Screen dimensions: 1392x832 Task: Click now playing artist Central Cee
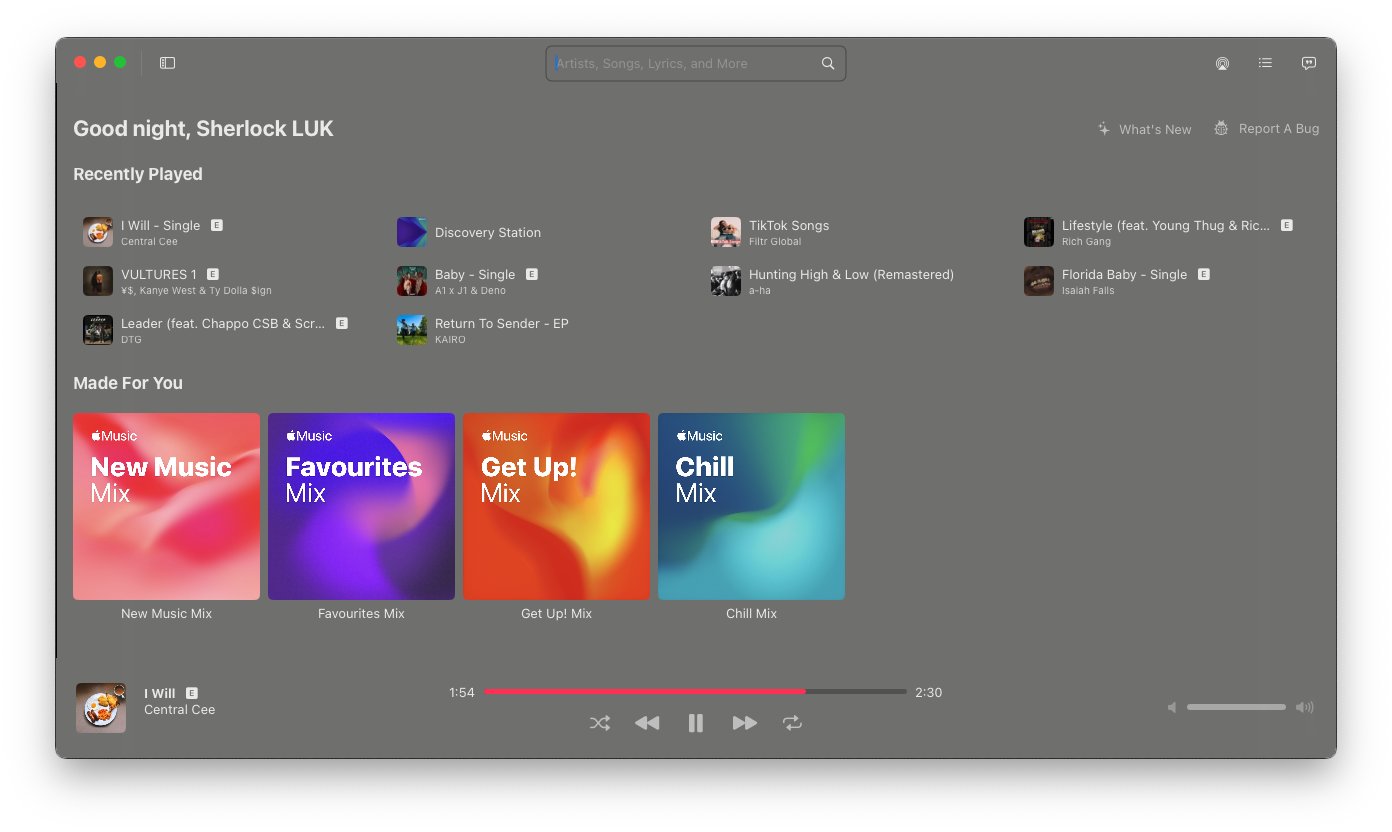179,710
